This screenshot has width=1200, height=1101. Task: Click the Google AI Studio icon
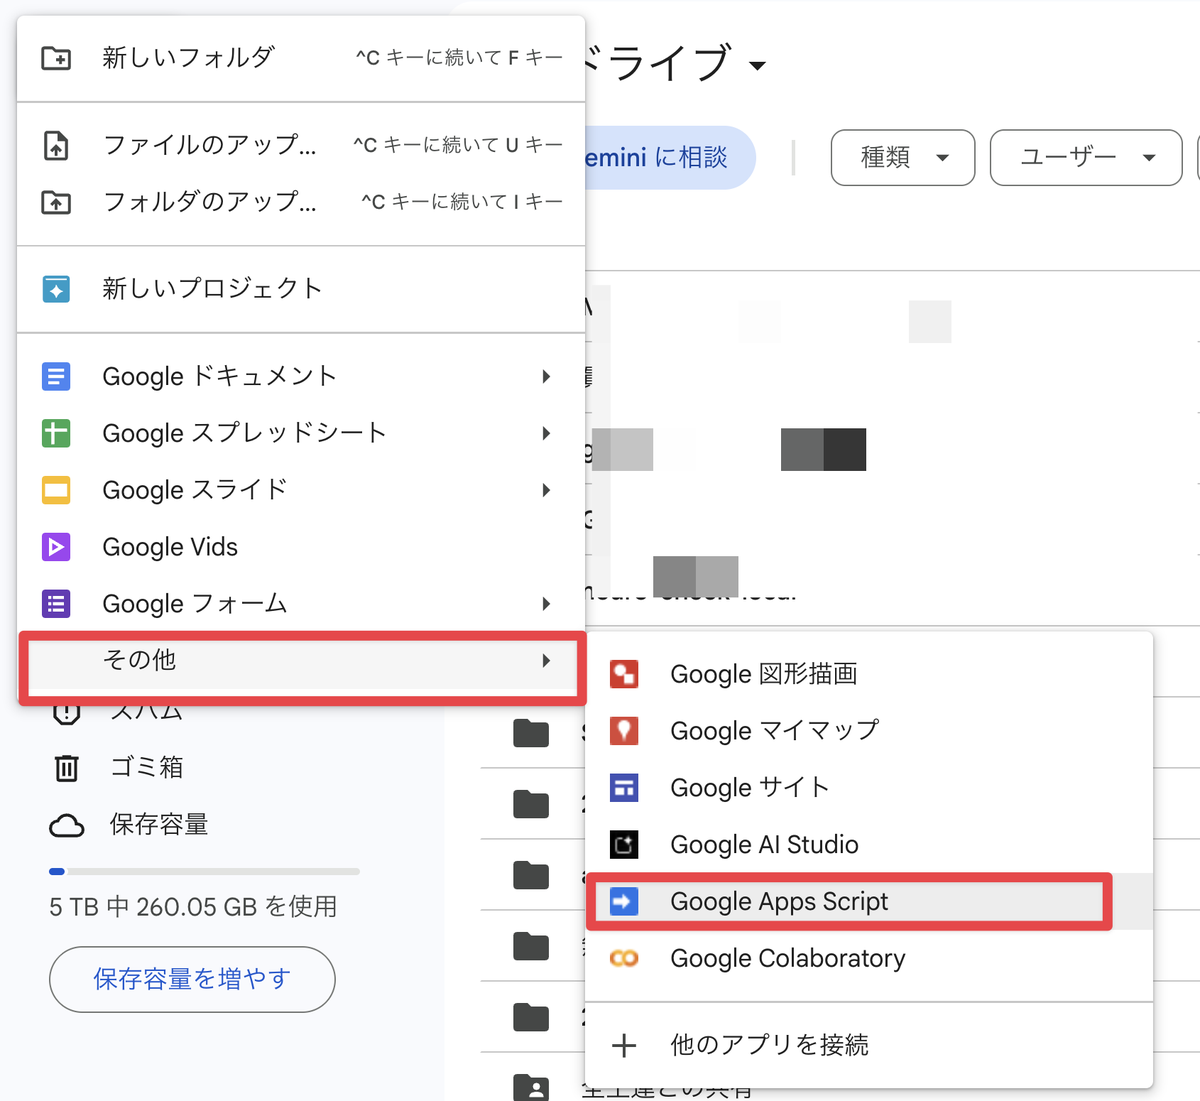tap(624, 845)
